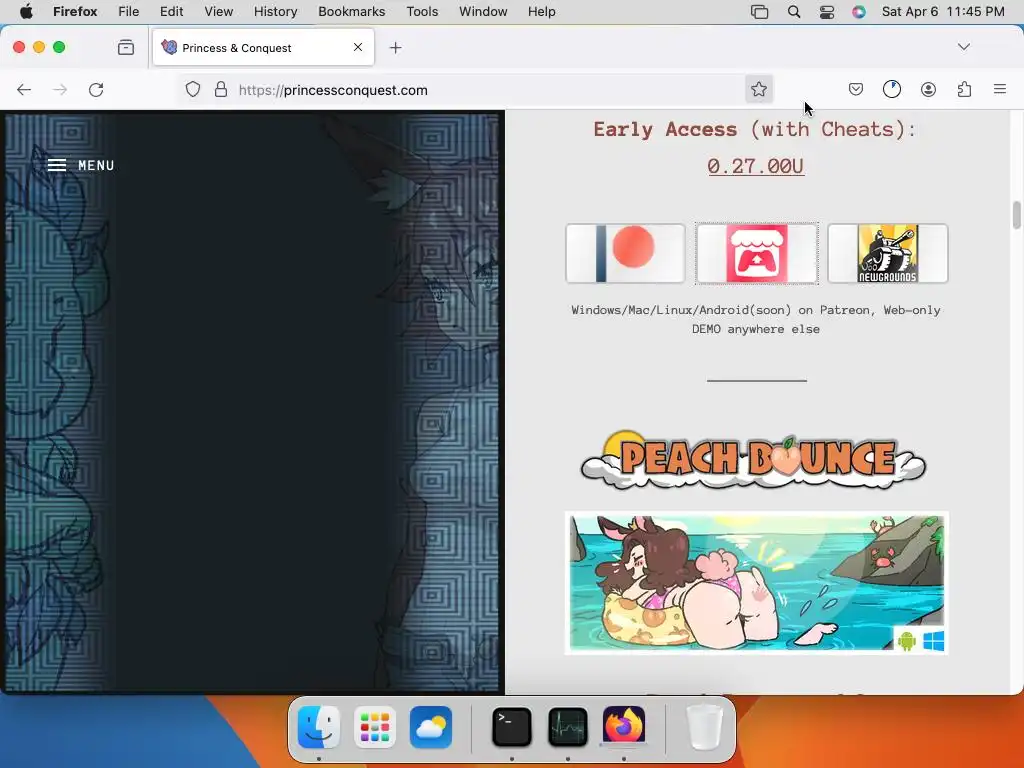Select the Princess & Conquest tab

[263, 47]
